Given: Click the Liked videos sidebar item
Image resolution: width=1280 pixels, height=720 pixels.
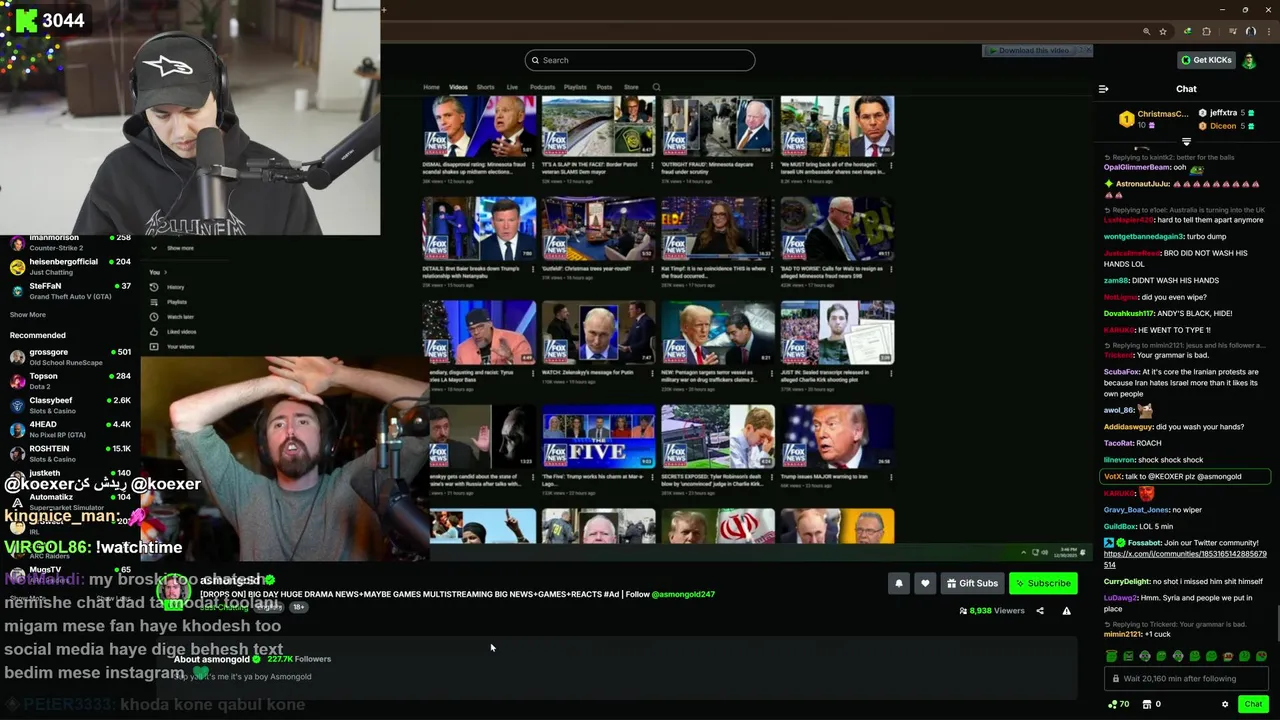Looking at the screenshot, I should pos(173,332).
